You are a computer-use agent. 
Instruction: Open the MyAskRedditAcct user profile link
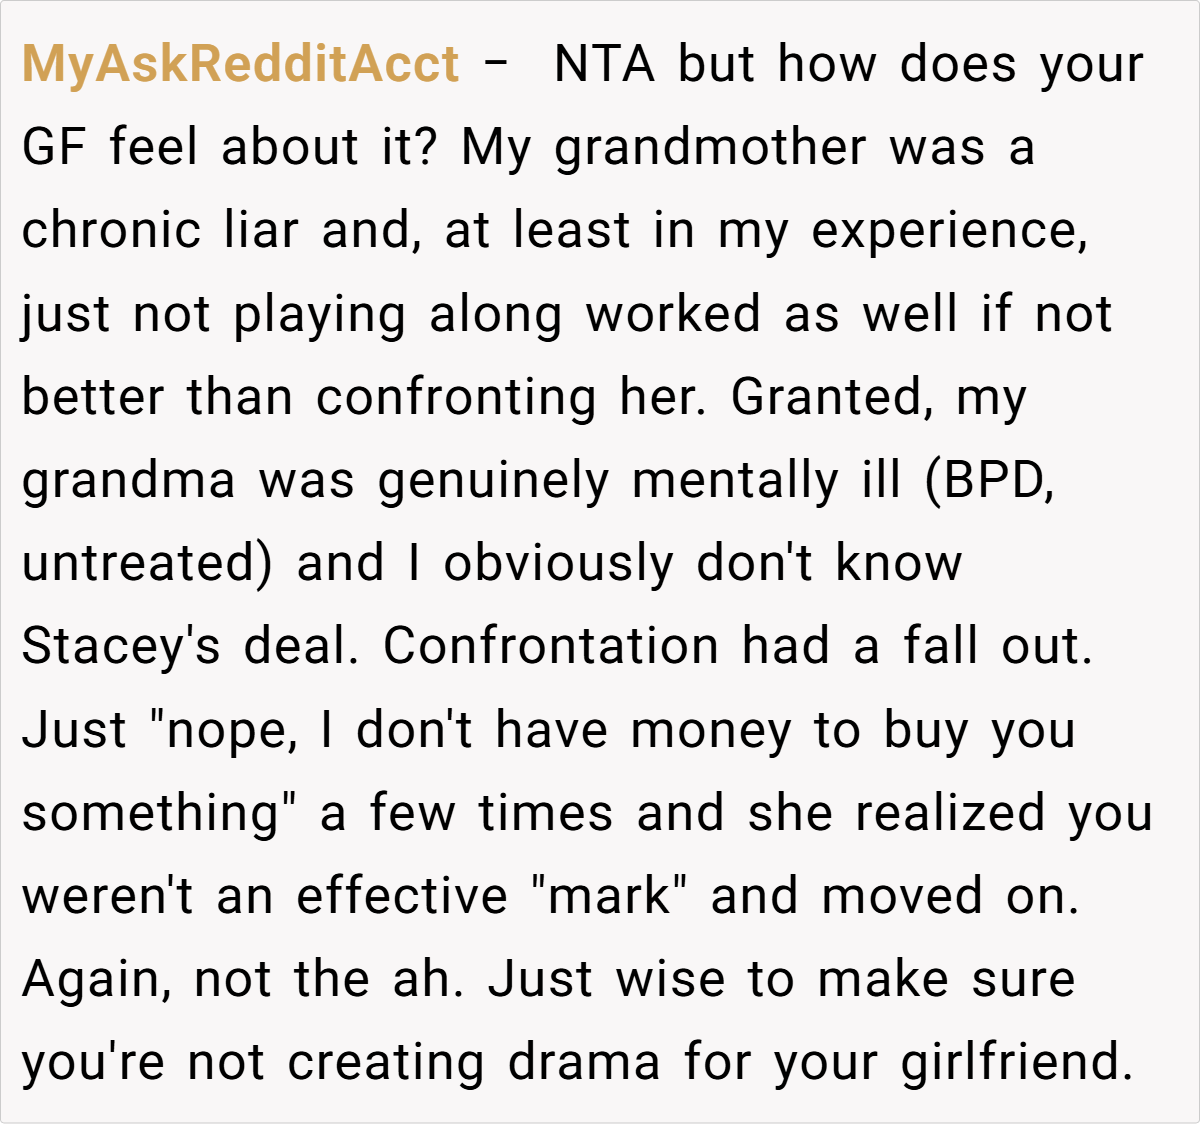(x=241, y=65)
